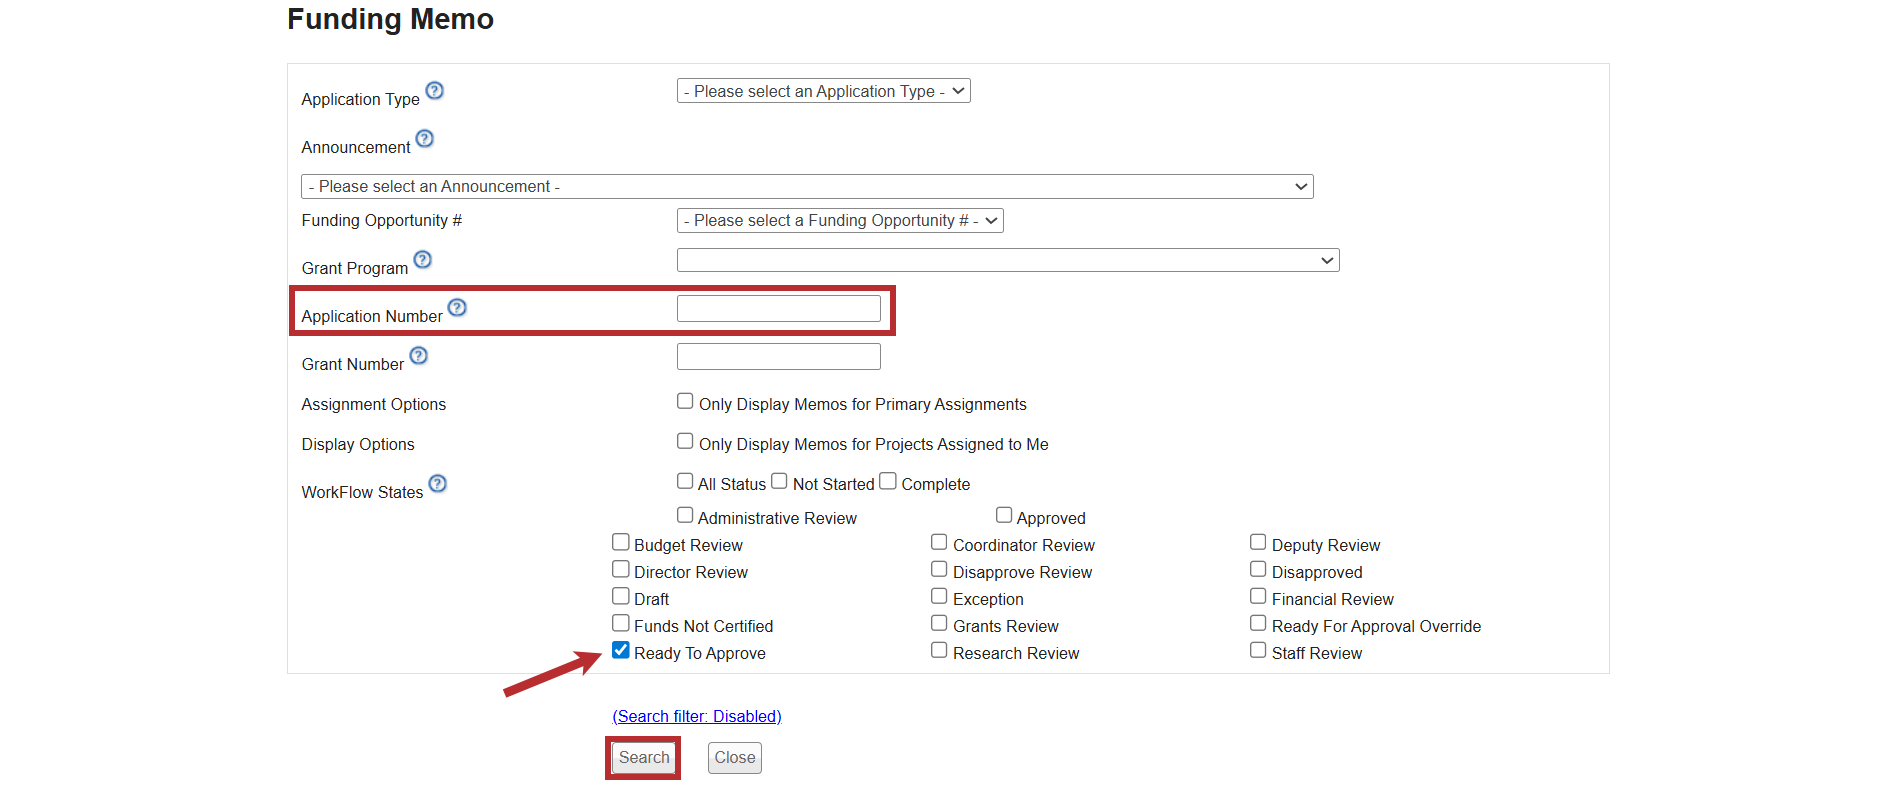Click help icon next to Application Type
The width and height of the screenshot is (1894, 800).
434,91
